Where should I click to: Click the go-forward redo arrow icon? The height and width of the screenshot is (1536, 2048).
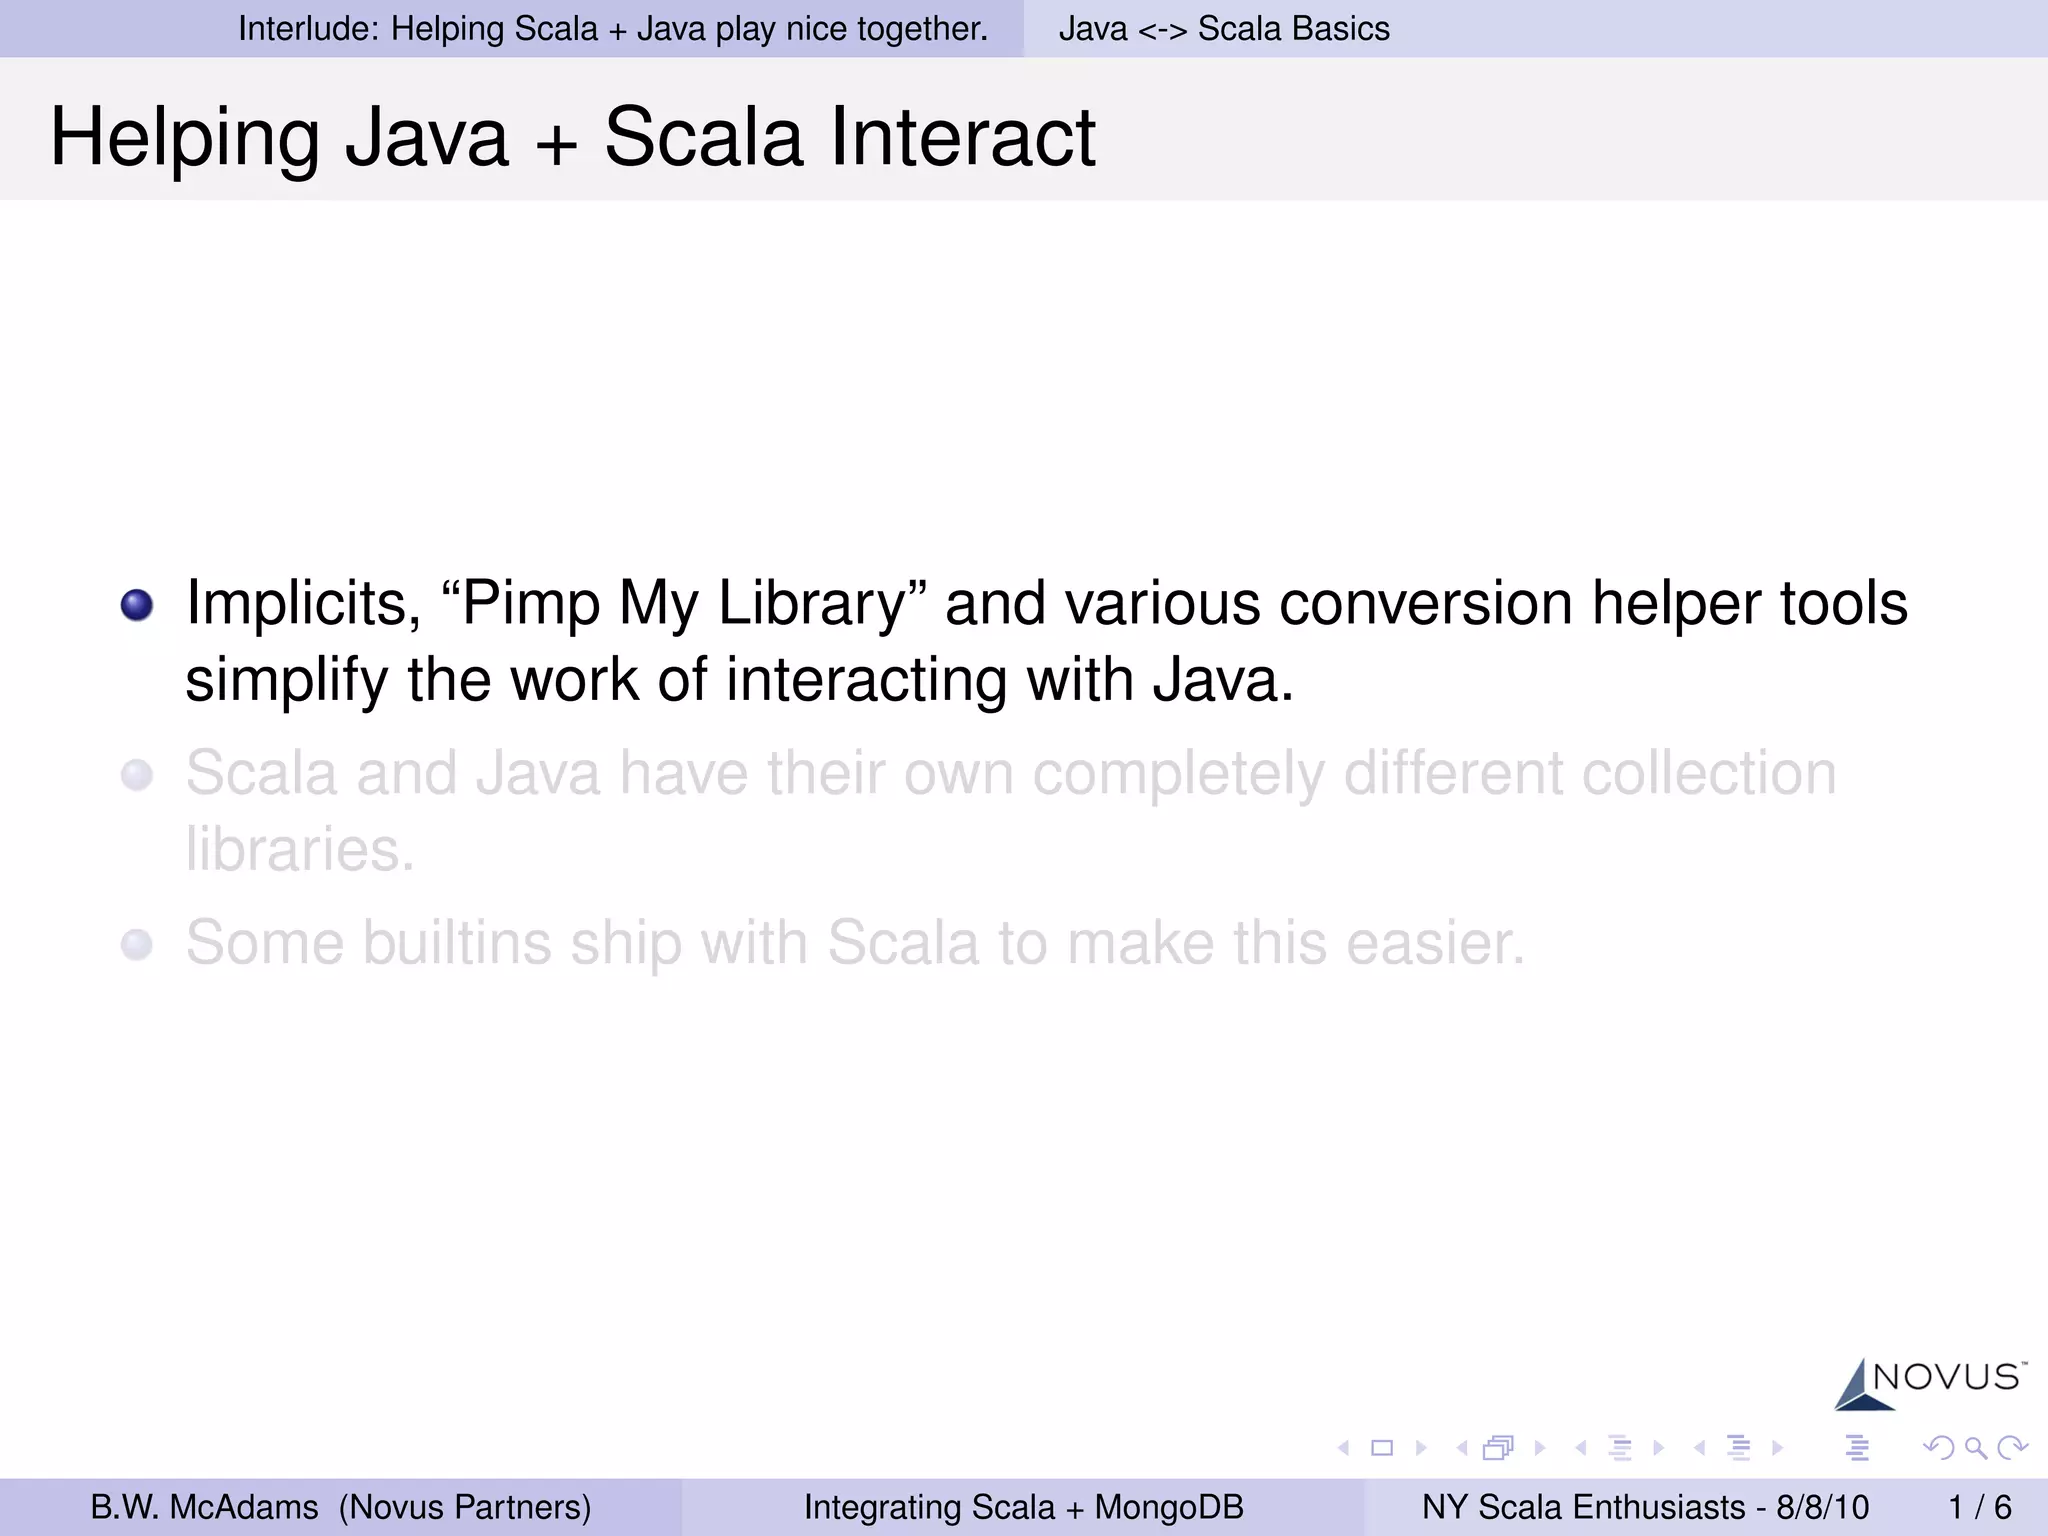pos(2013,1447)
